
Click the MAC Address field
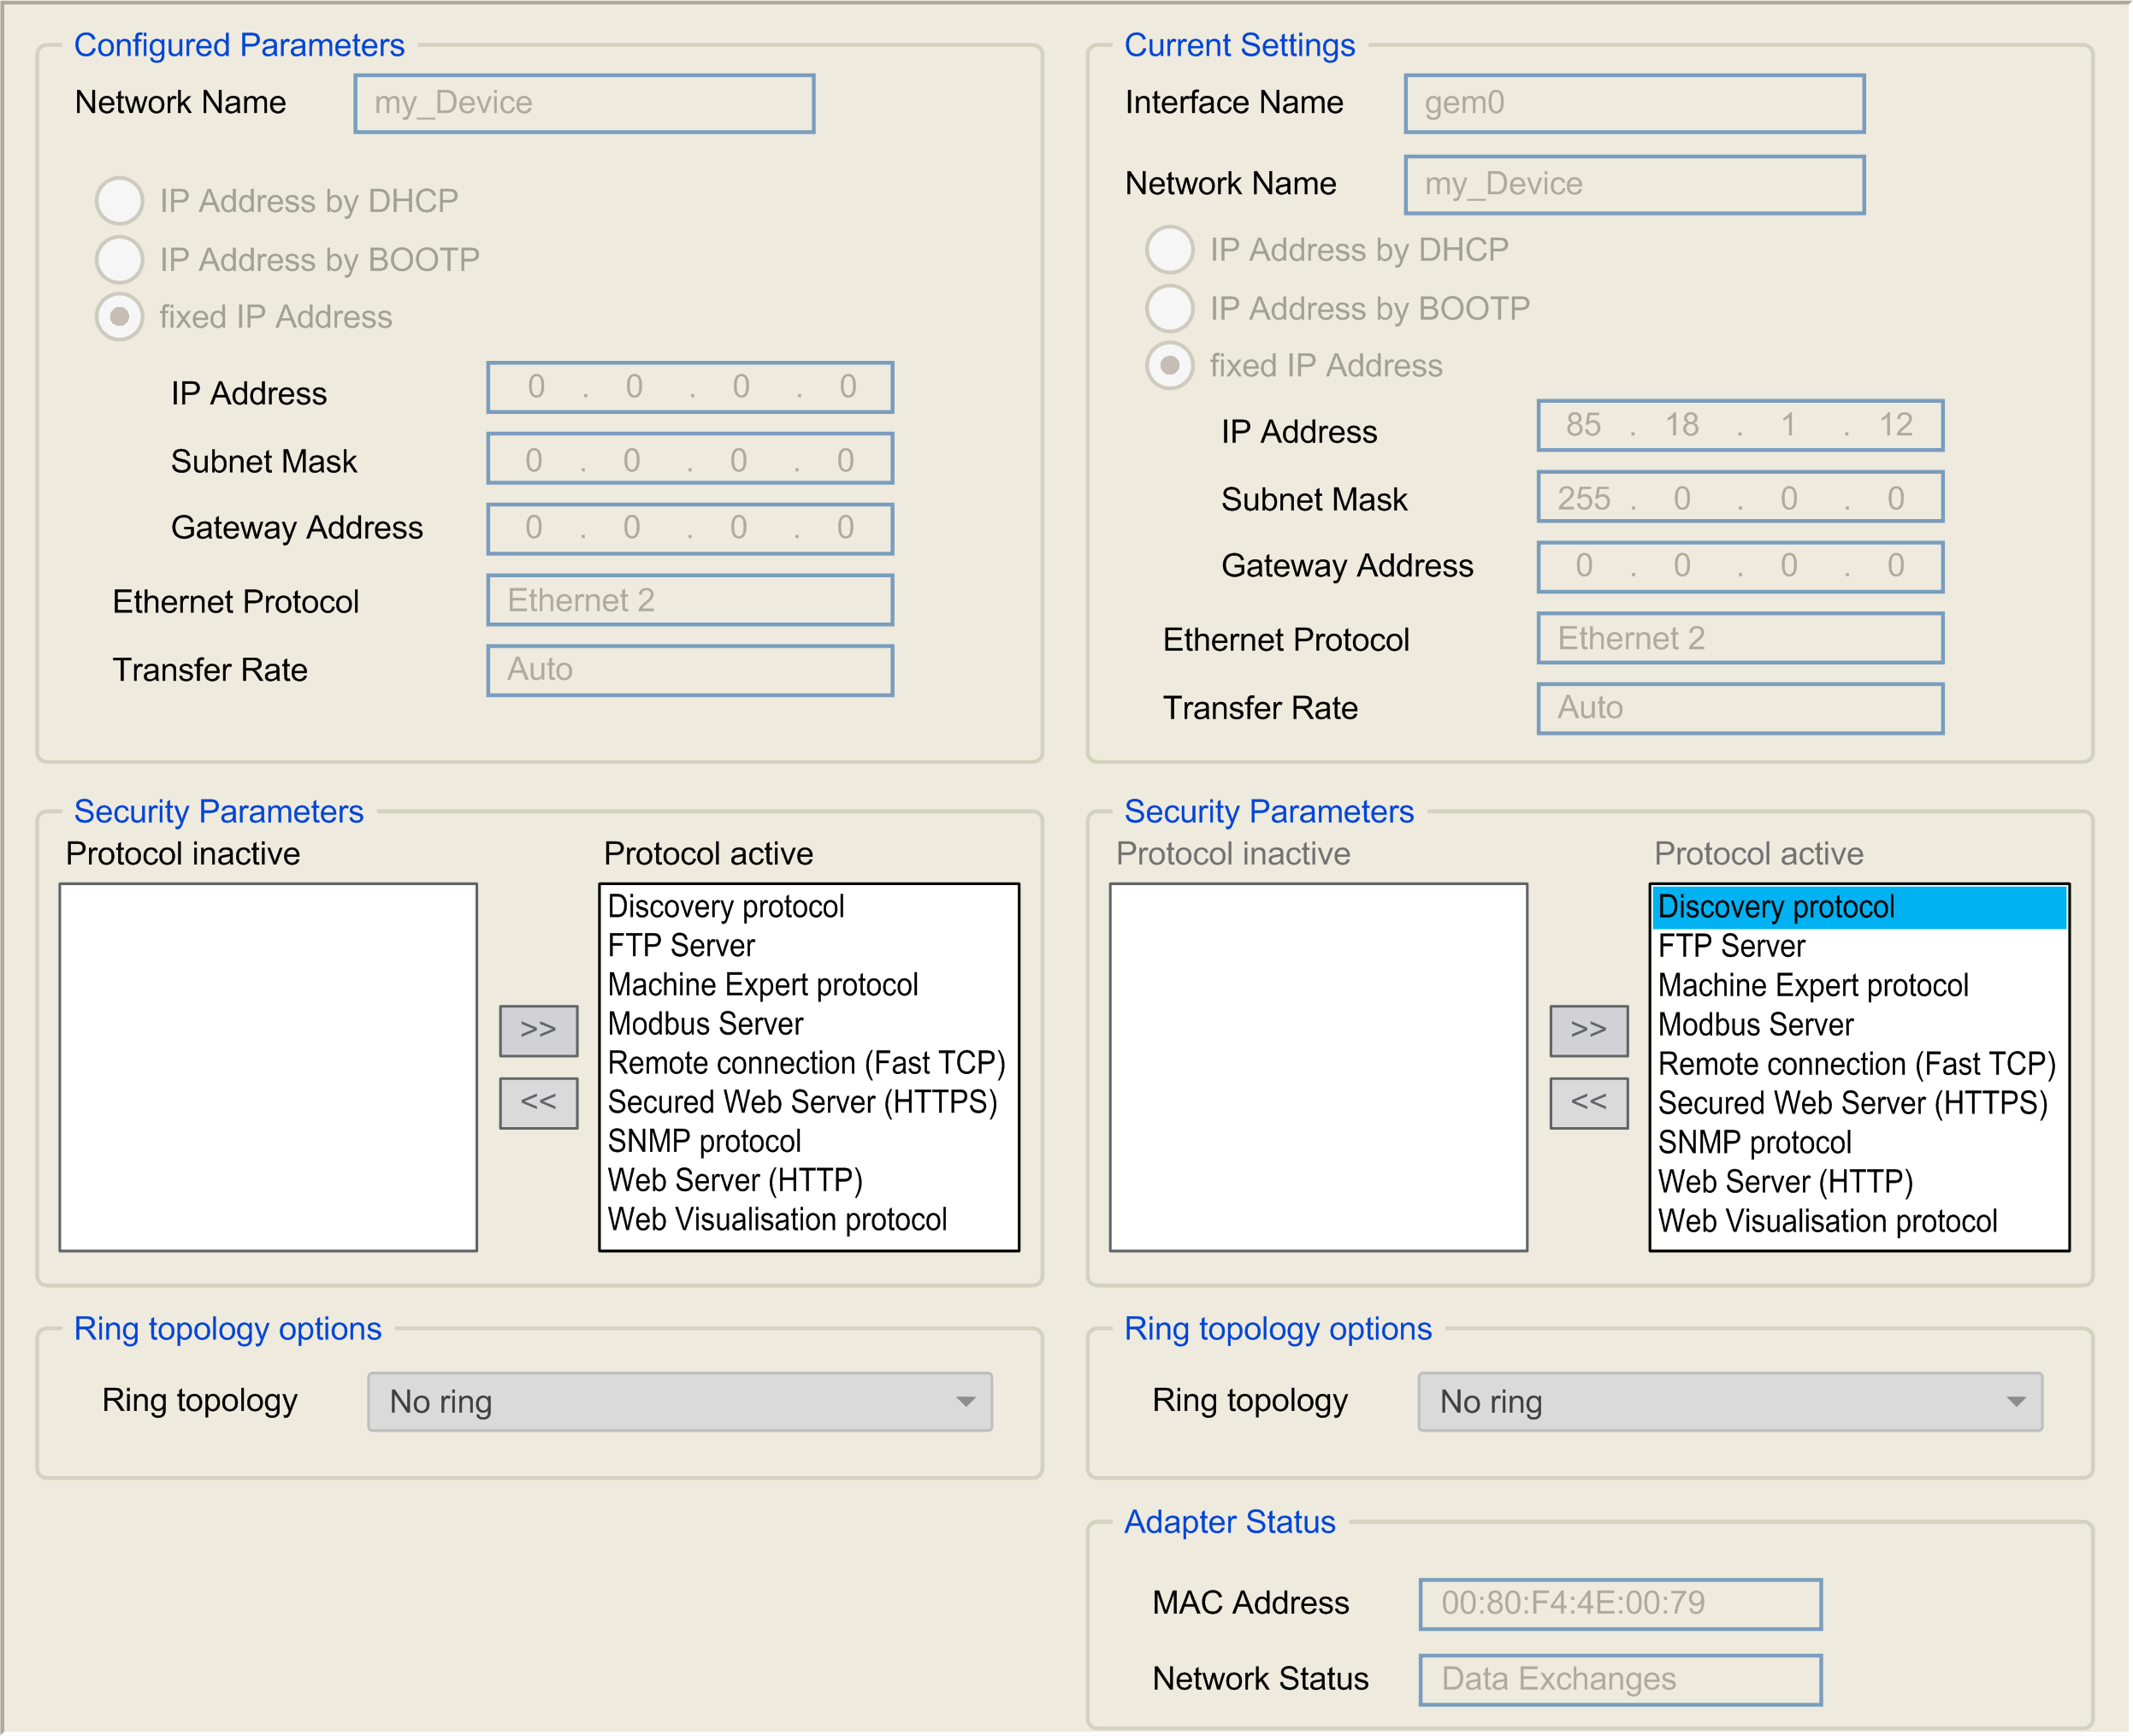(1619, 1603)
